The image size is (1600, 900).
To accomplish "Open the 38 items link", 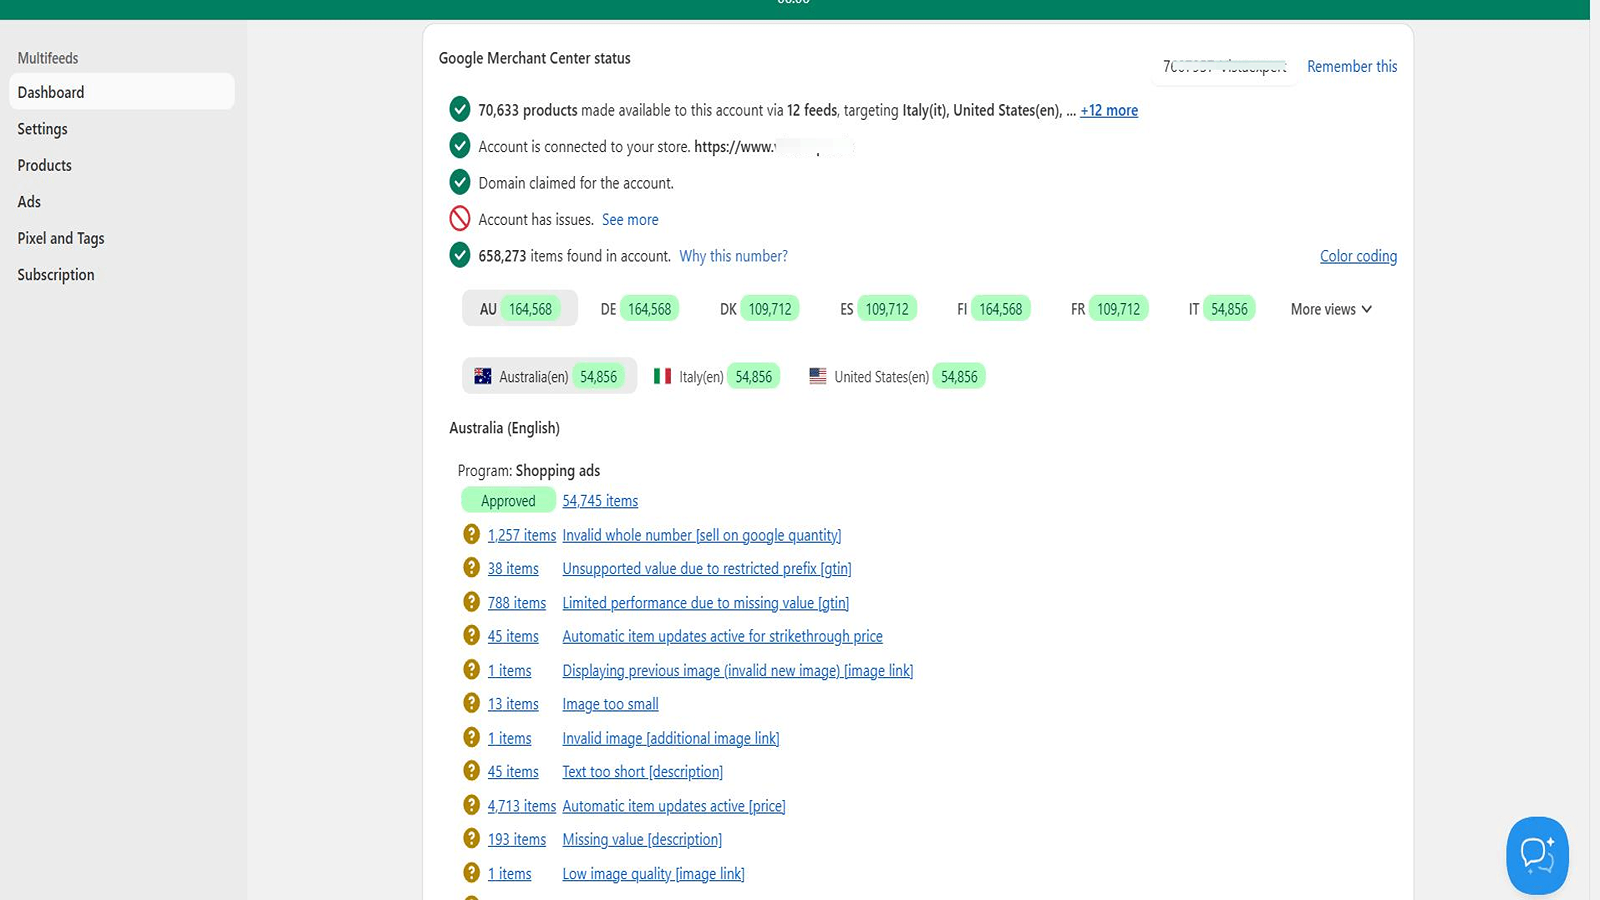I will click(513, 568).
